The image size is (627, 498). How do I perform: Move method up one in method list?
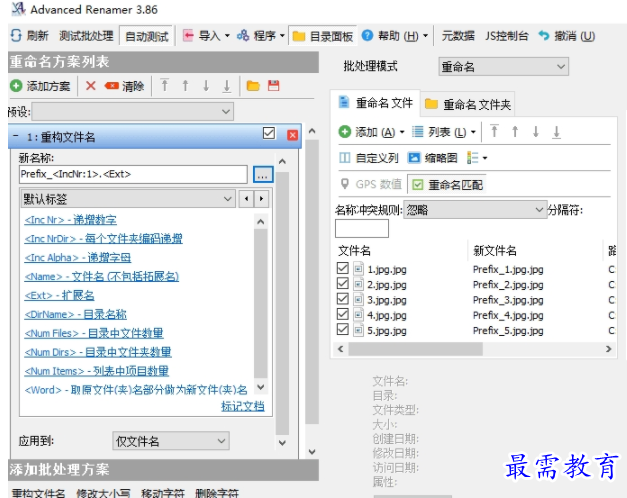tap(185, 85)
